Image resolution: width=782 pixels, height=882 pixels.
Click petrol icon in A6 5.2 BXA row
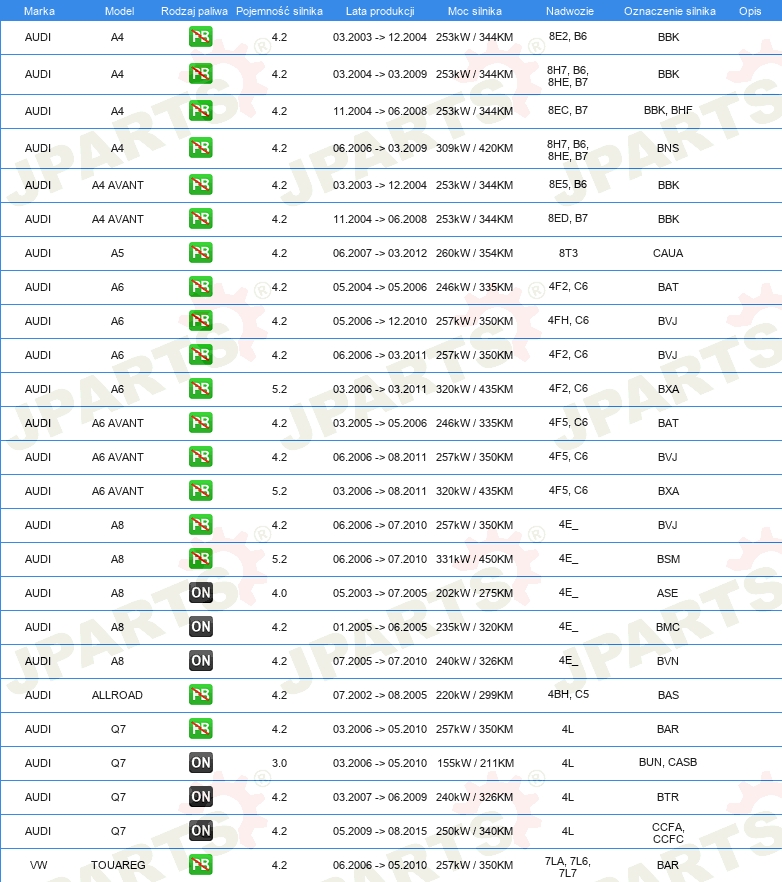201,389
